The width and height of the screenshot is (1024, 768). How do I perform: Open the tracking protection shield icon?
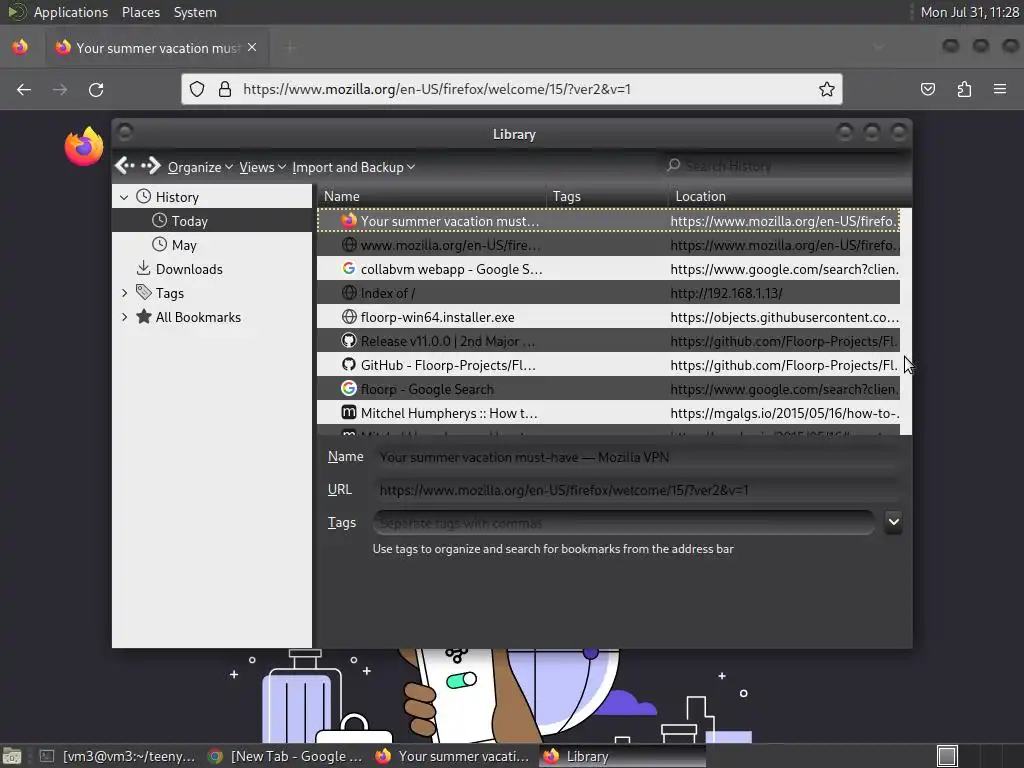point(197,89)
